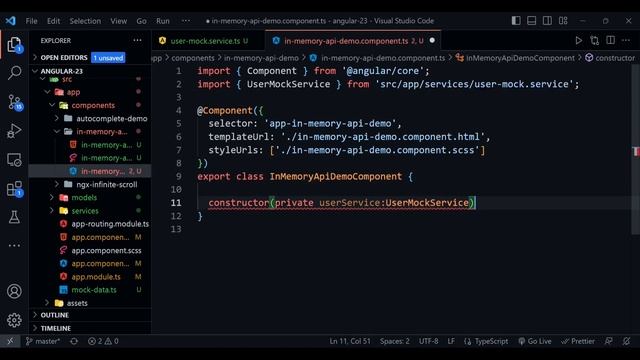Customize layout icon in title bar
The height and width of the screenshot is (360, 640).
[563, 21]
